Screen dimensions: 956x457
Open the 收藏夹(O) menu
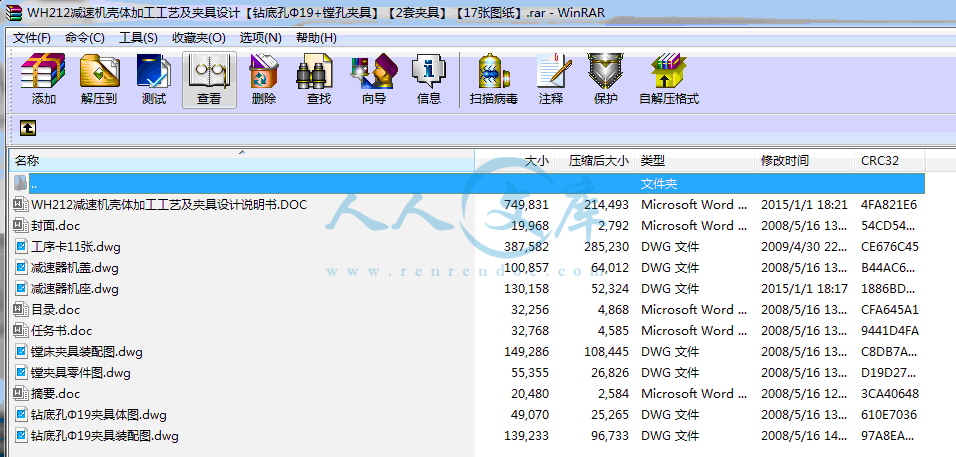pyautogui.click(x=199, y=38)
